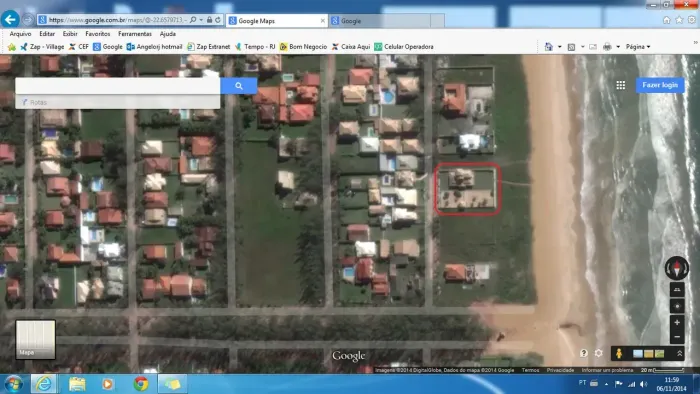Switch to Mapa view thumbnail
Image resolution: width=700 pixels, height=394 pixels.
35,340
